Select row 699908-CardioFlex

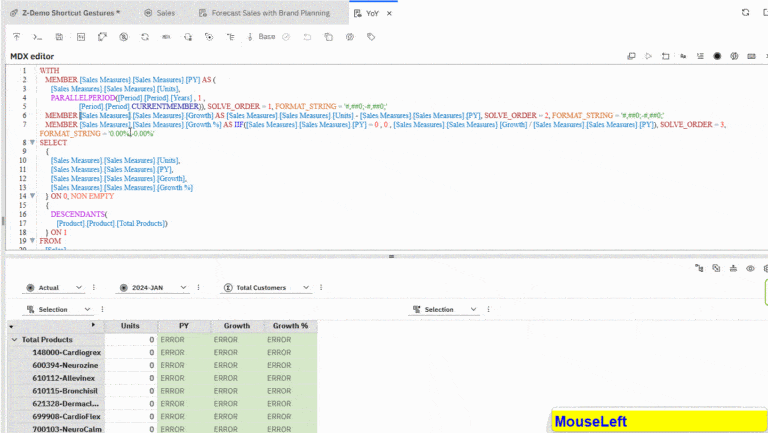coord(56,416)
